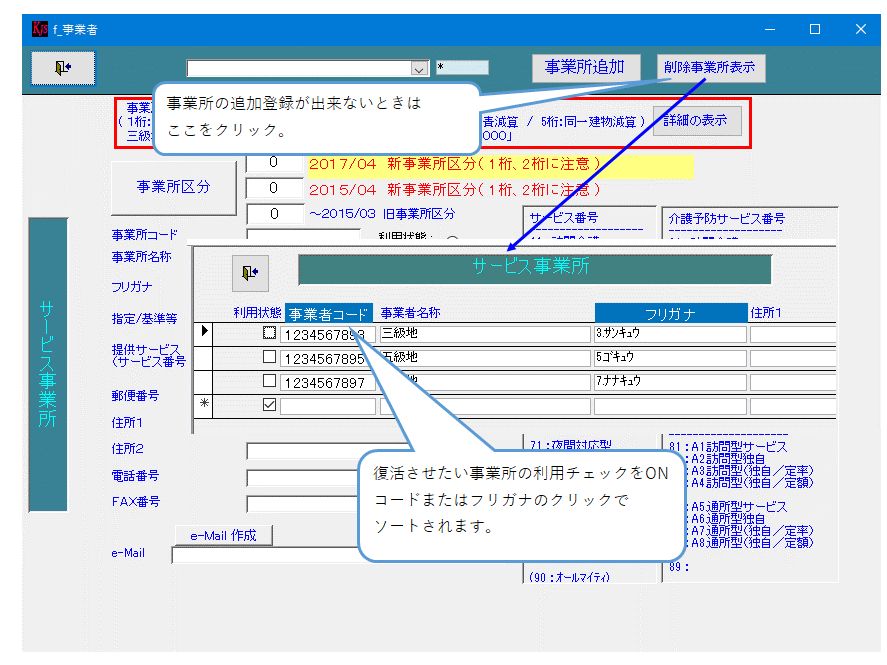Click the 事業所追加 button
Image resolution: width=887 pixels, height=665 pixels.
585,67
